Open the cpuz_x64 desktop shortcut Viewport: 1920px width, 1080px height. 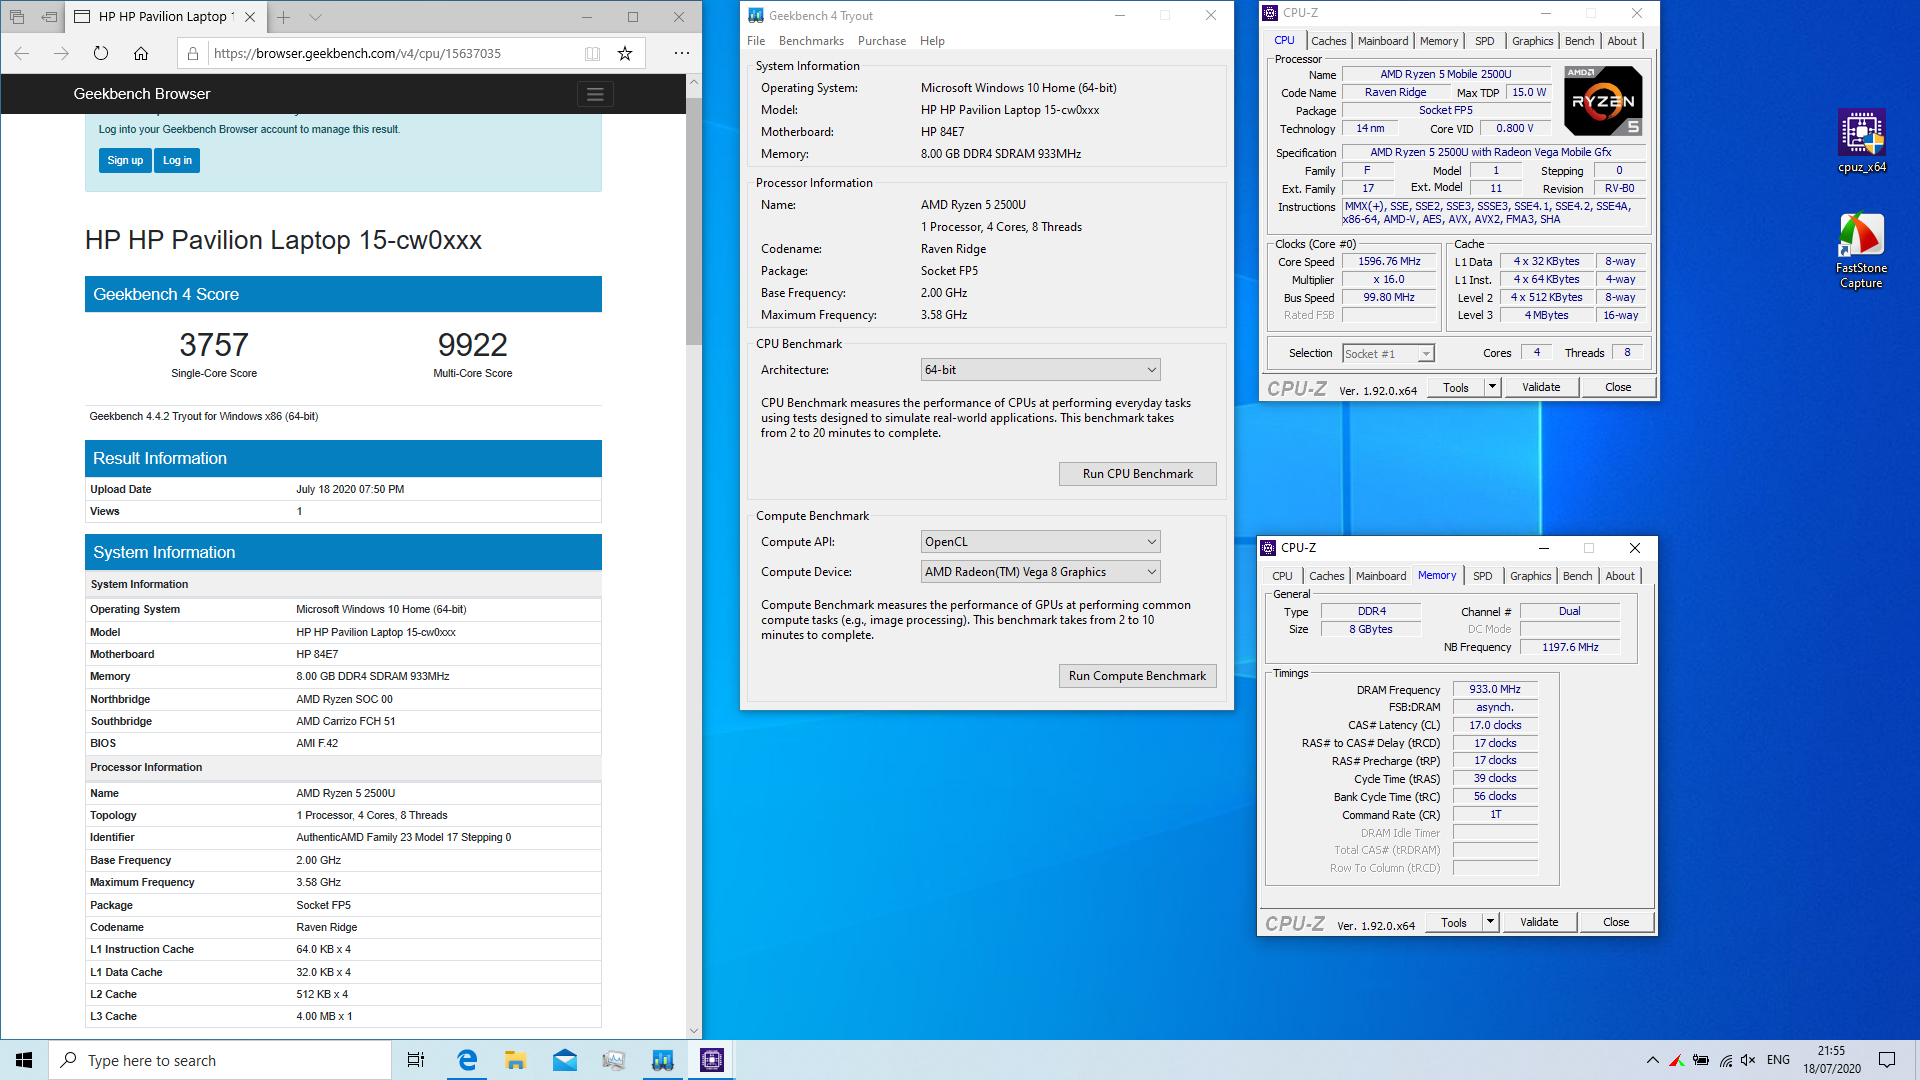[1861, 141]
